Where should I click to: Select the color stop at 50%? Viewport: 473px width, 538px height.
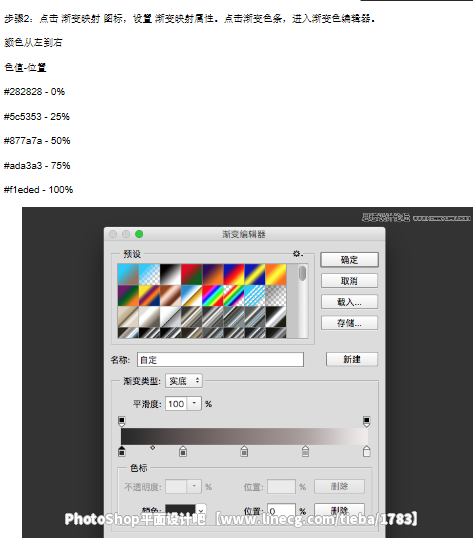click(244, 451)
